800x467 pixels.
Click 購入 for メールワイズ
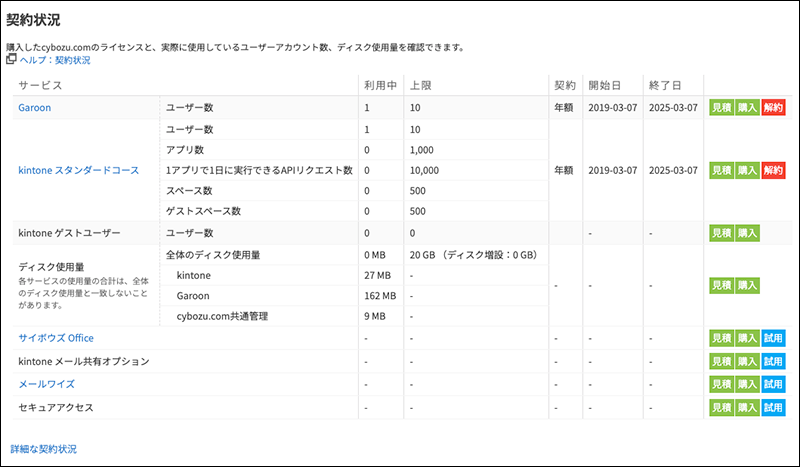coord(747,384)
